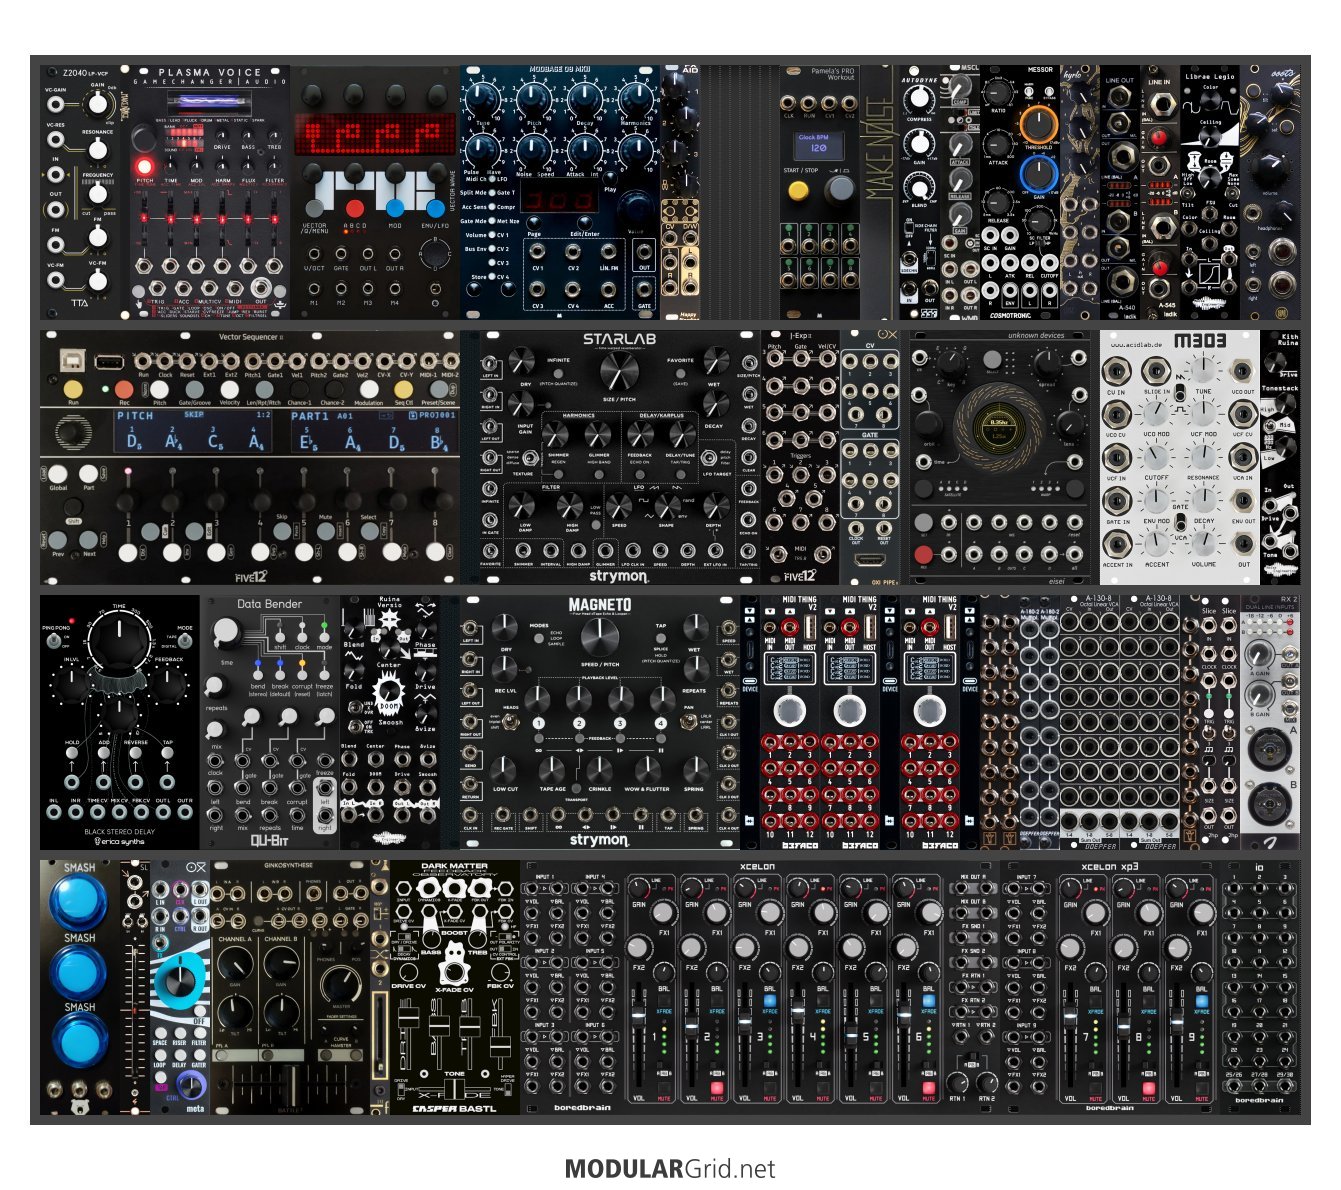Toggle channel 1 MUTE on the xcelon mixer
The width and height of the screenshot is (1341, 1190).
point(664,1088)
